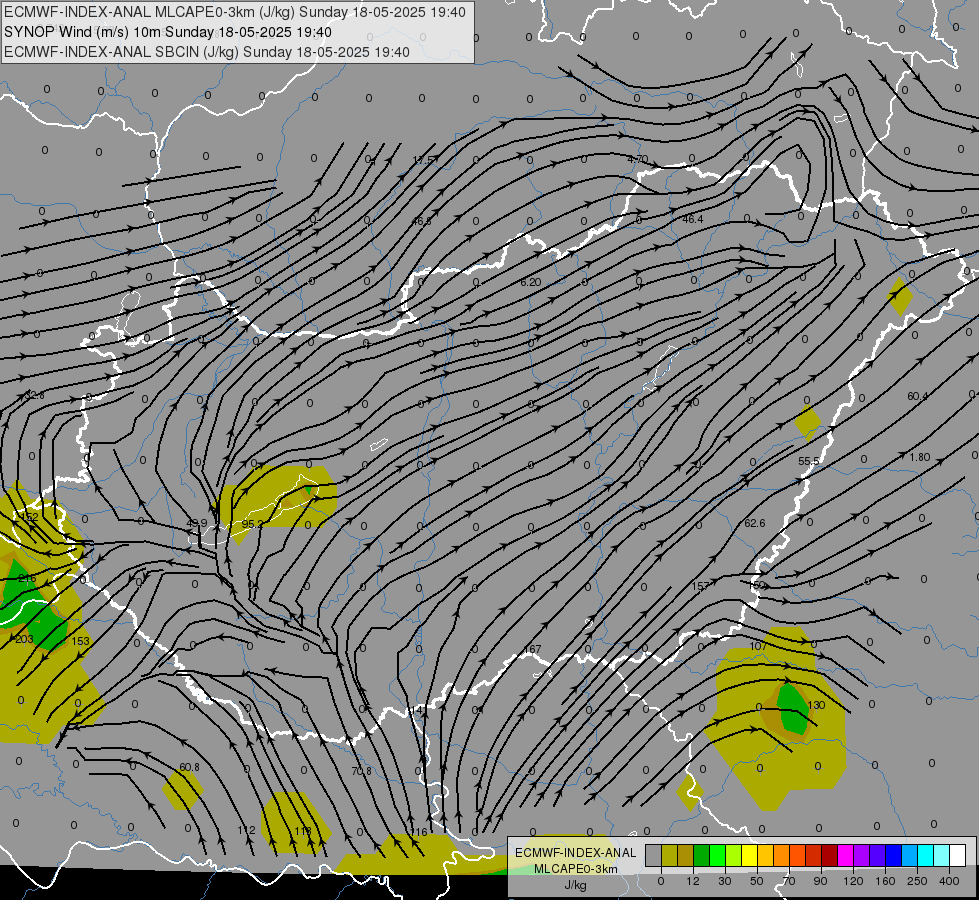Click the '250' tick label on legend
This screenshot has height=900, width=979.
point(917,881)
